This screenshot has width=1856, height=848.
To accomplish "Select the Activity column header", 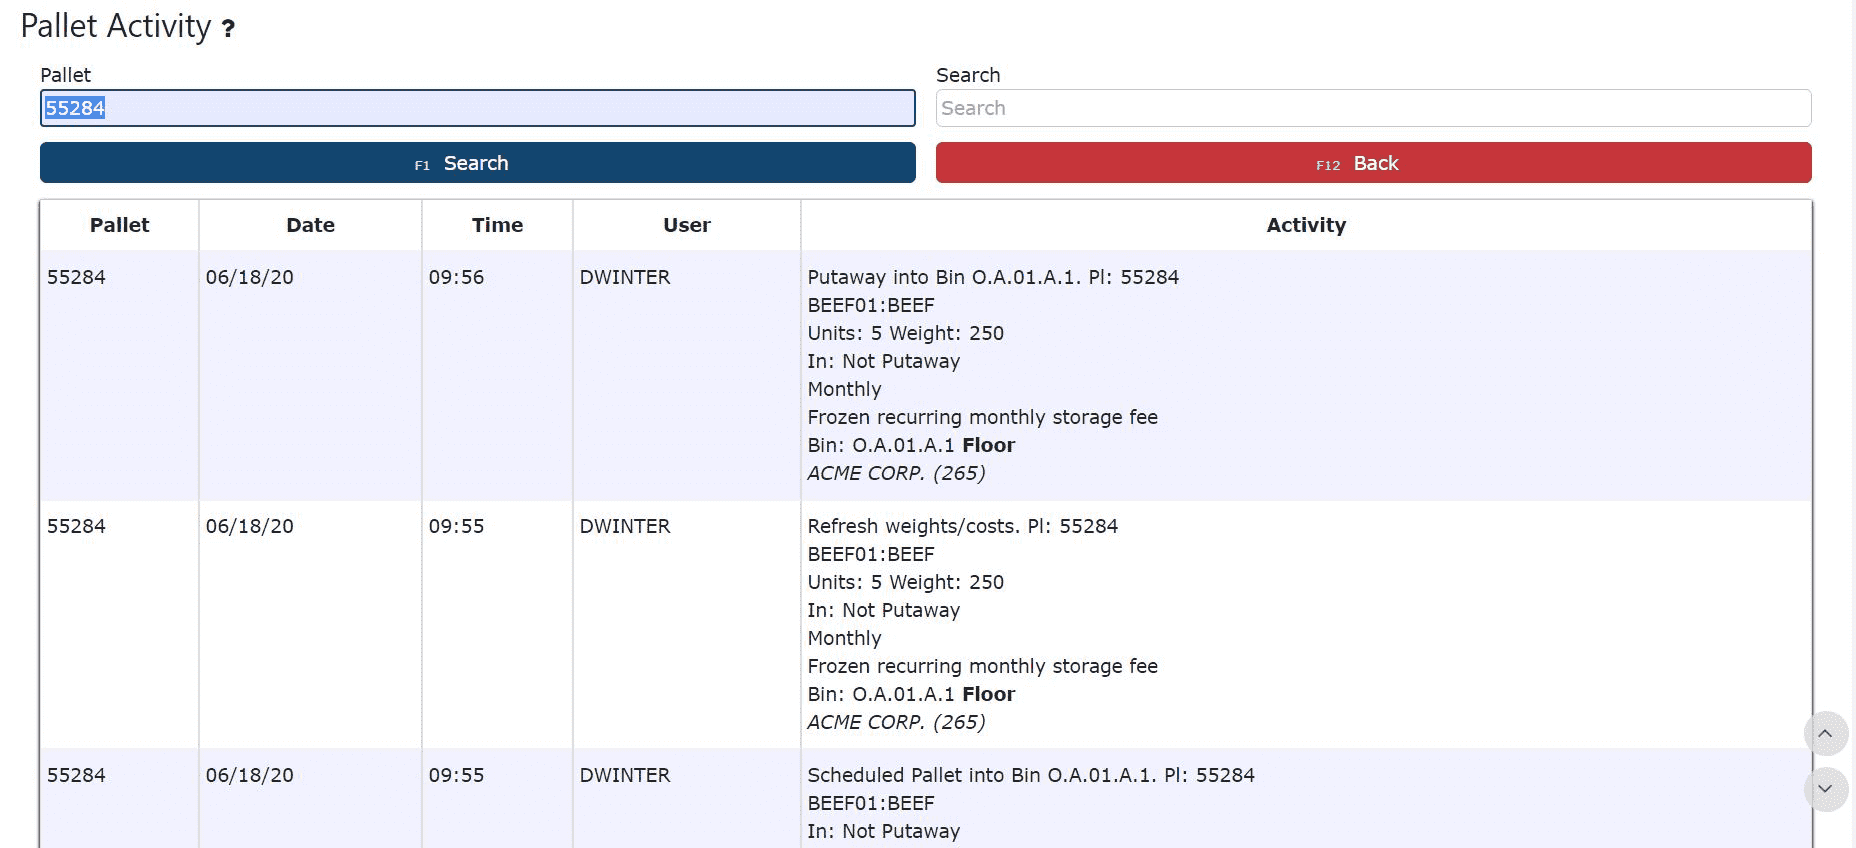I will tap(1306, 225).
